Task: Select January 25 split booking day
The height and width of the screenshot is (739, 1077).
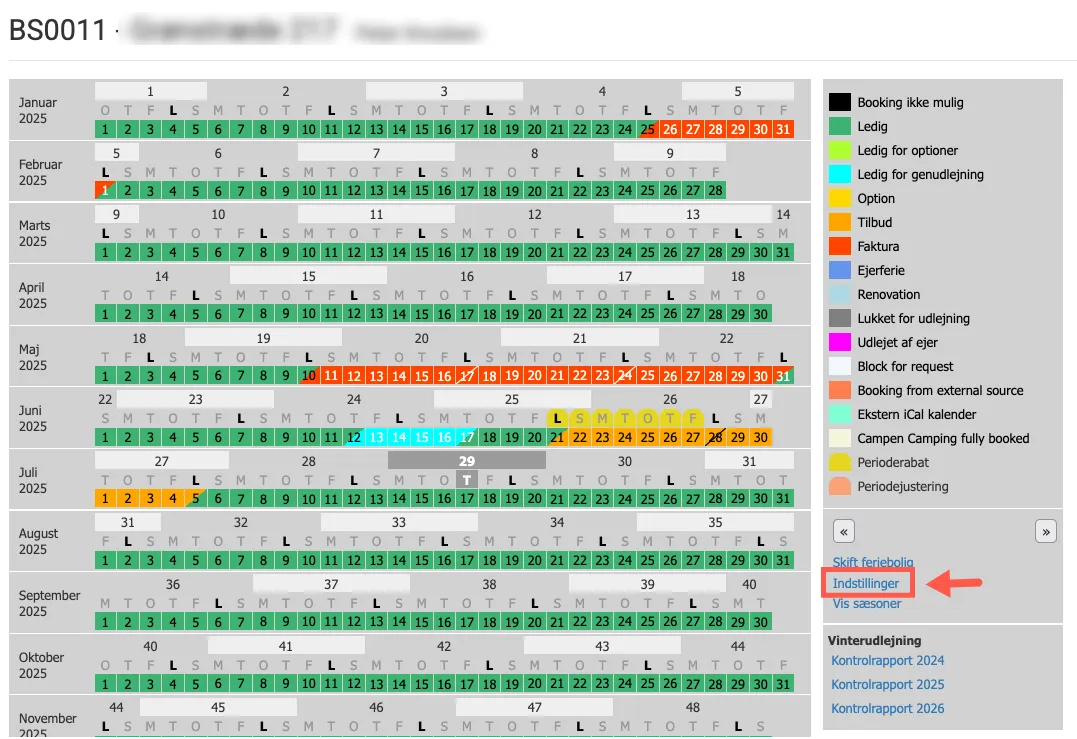Action: tap(648, 129)
